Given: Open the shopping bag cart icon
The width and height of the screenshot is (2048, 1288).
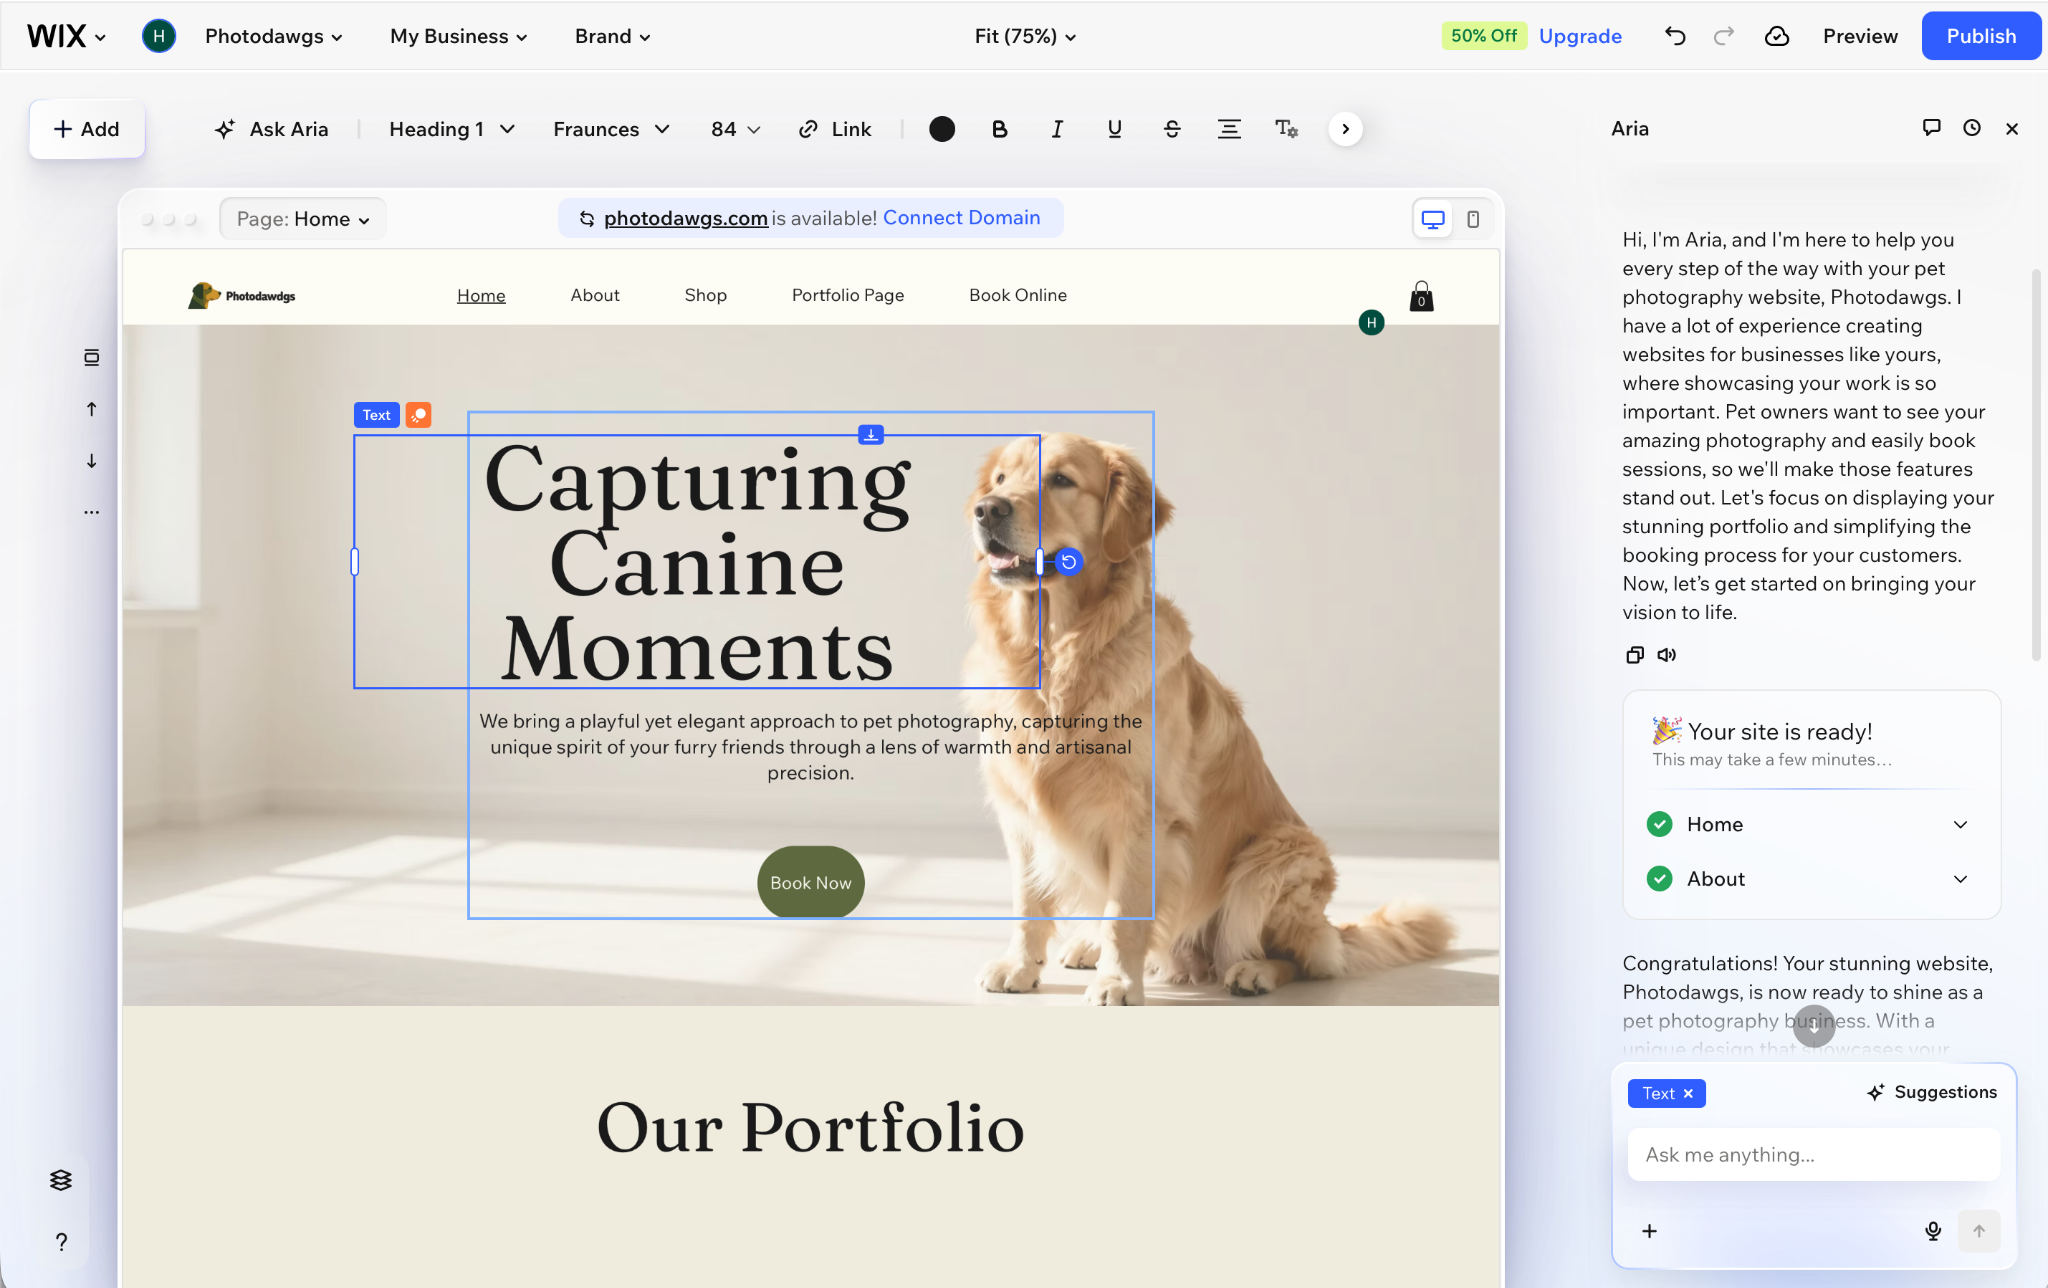Looking at the screenshot, I should [1421, 296].
